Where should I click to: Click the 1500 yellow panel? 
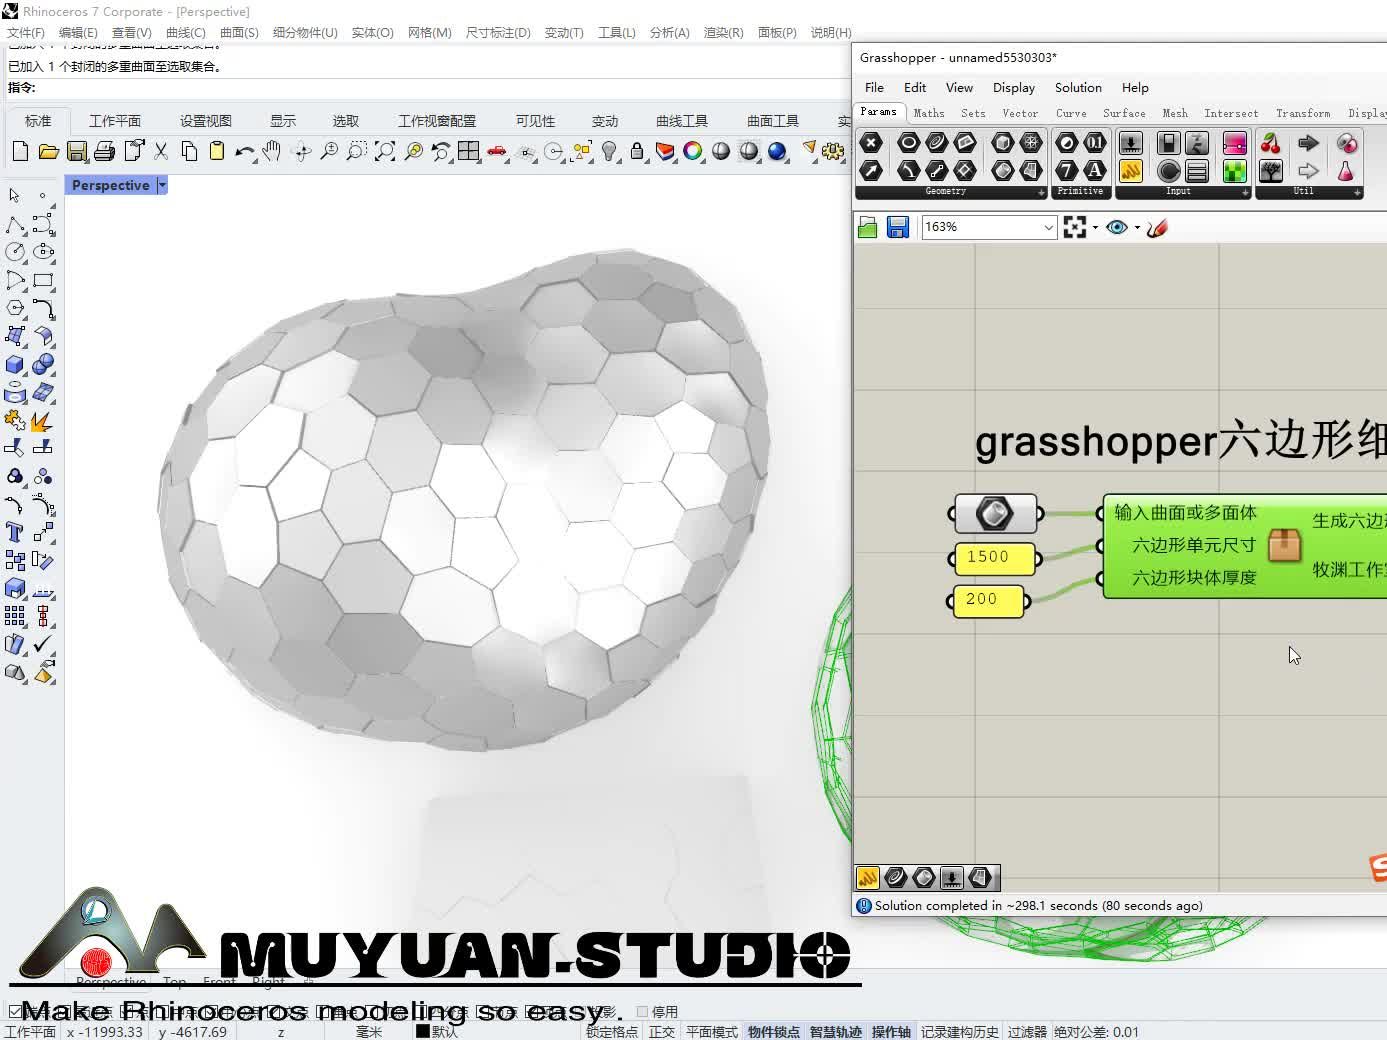(994, 558)
